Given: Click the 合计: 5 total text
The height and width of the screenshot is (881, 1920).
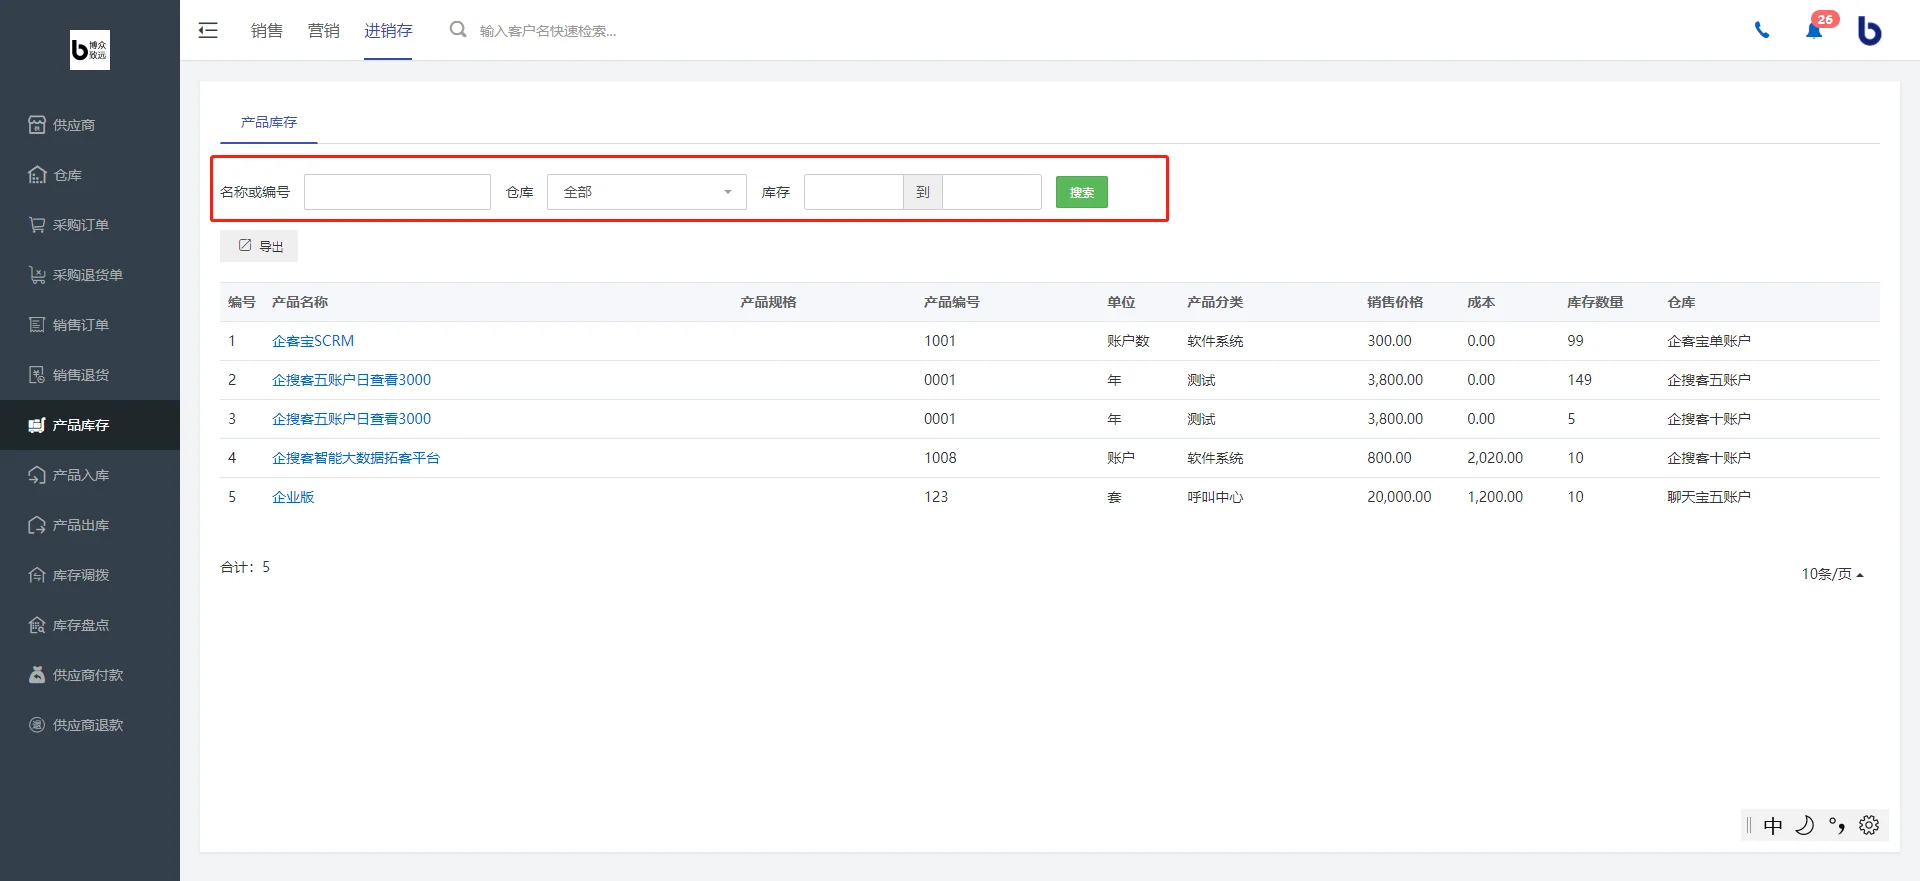Looking at the screenshot, I should (245, 567).
